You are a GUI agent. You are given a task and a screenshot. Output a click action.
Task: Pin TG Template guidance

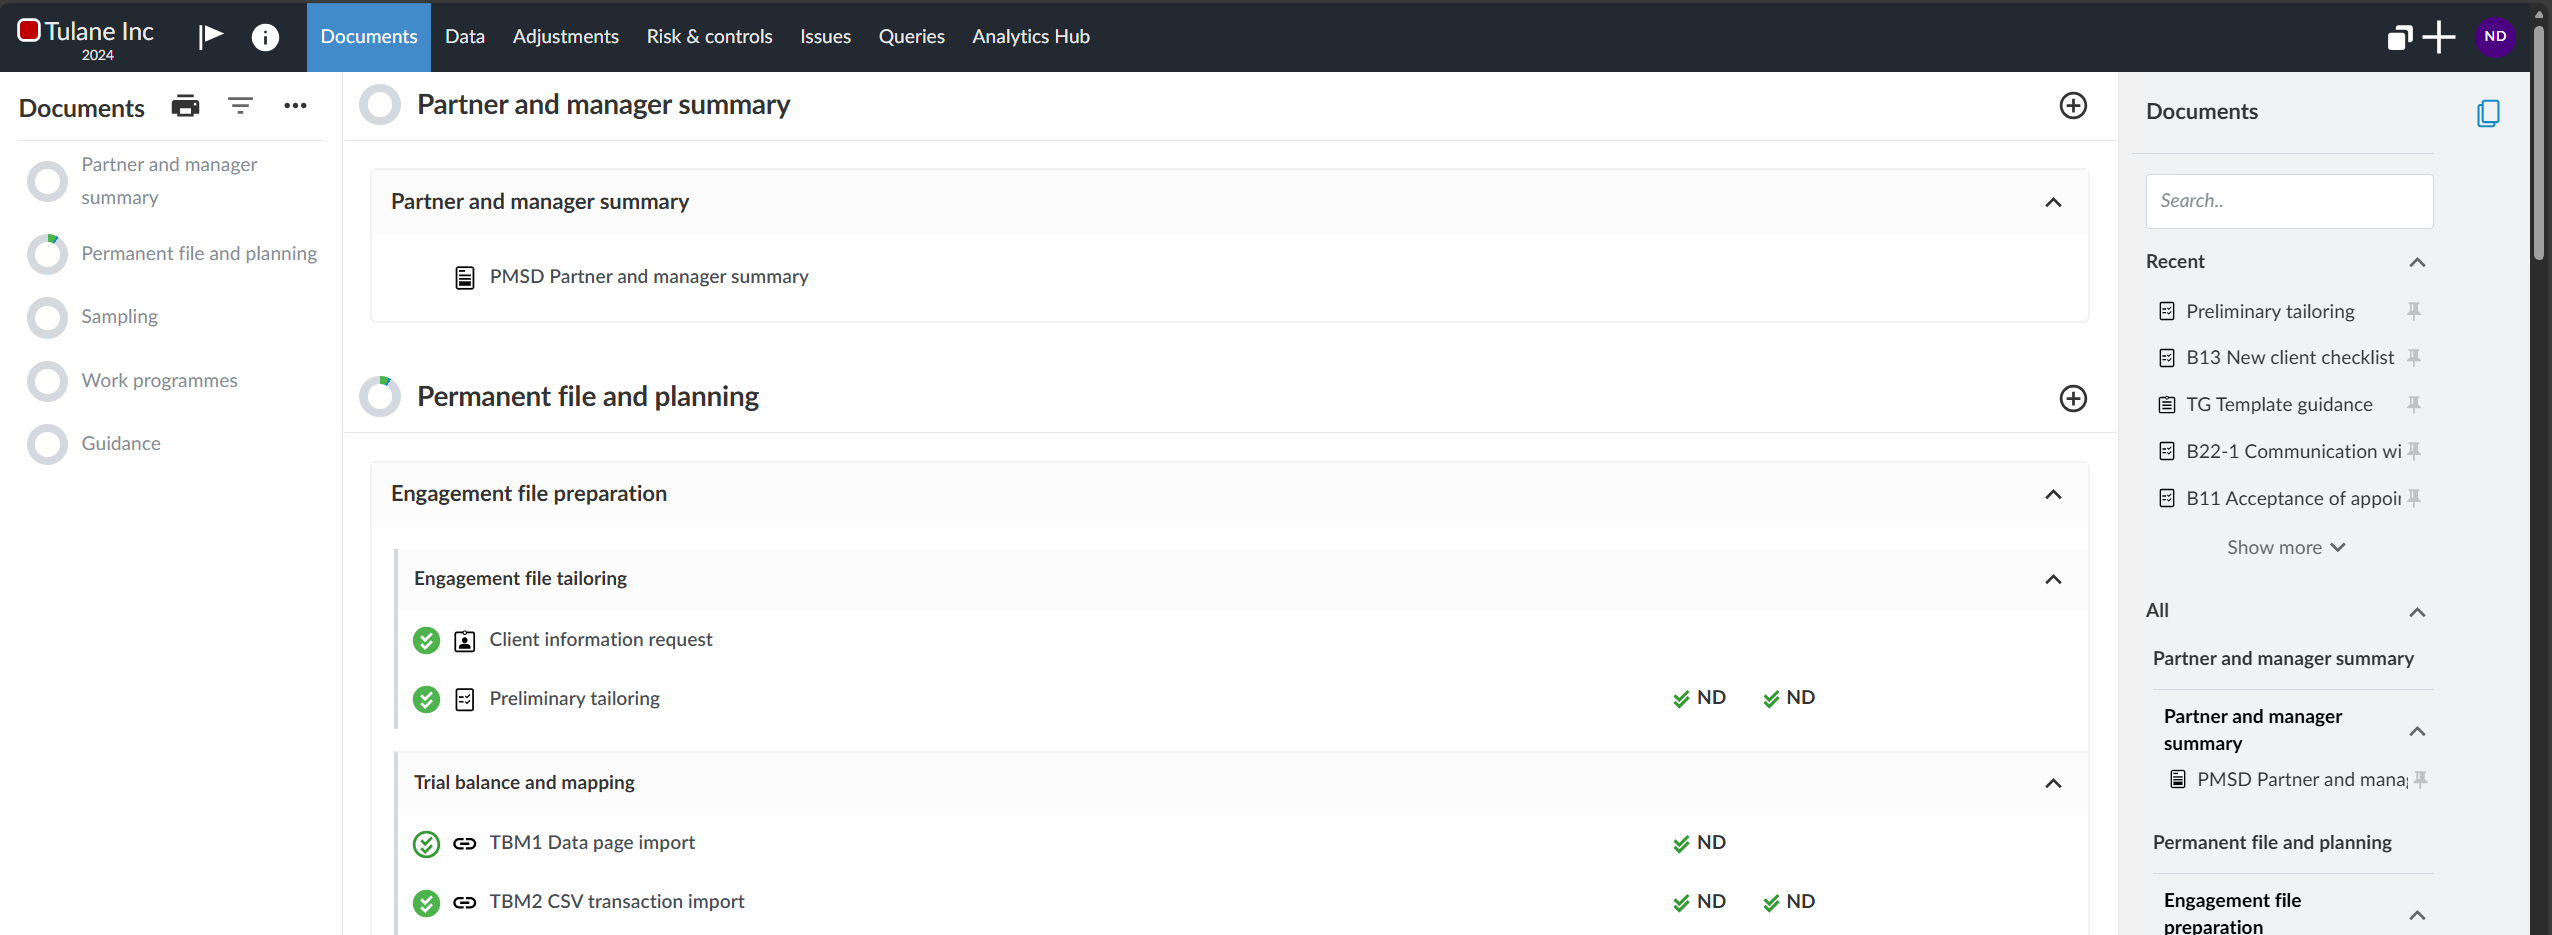[x=2414, y=404]
